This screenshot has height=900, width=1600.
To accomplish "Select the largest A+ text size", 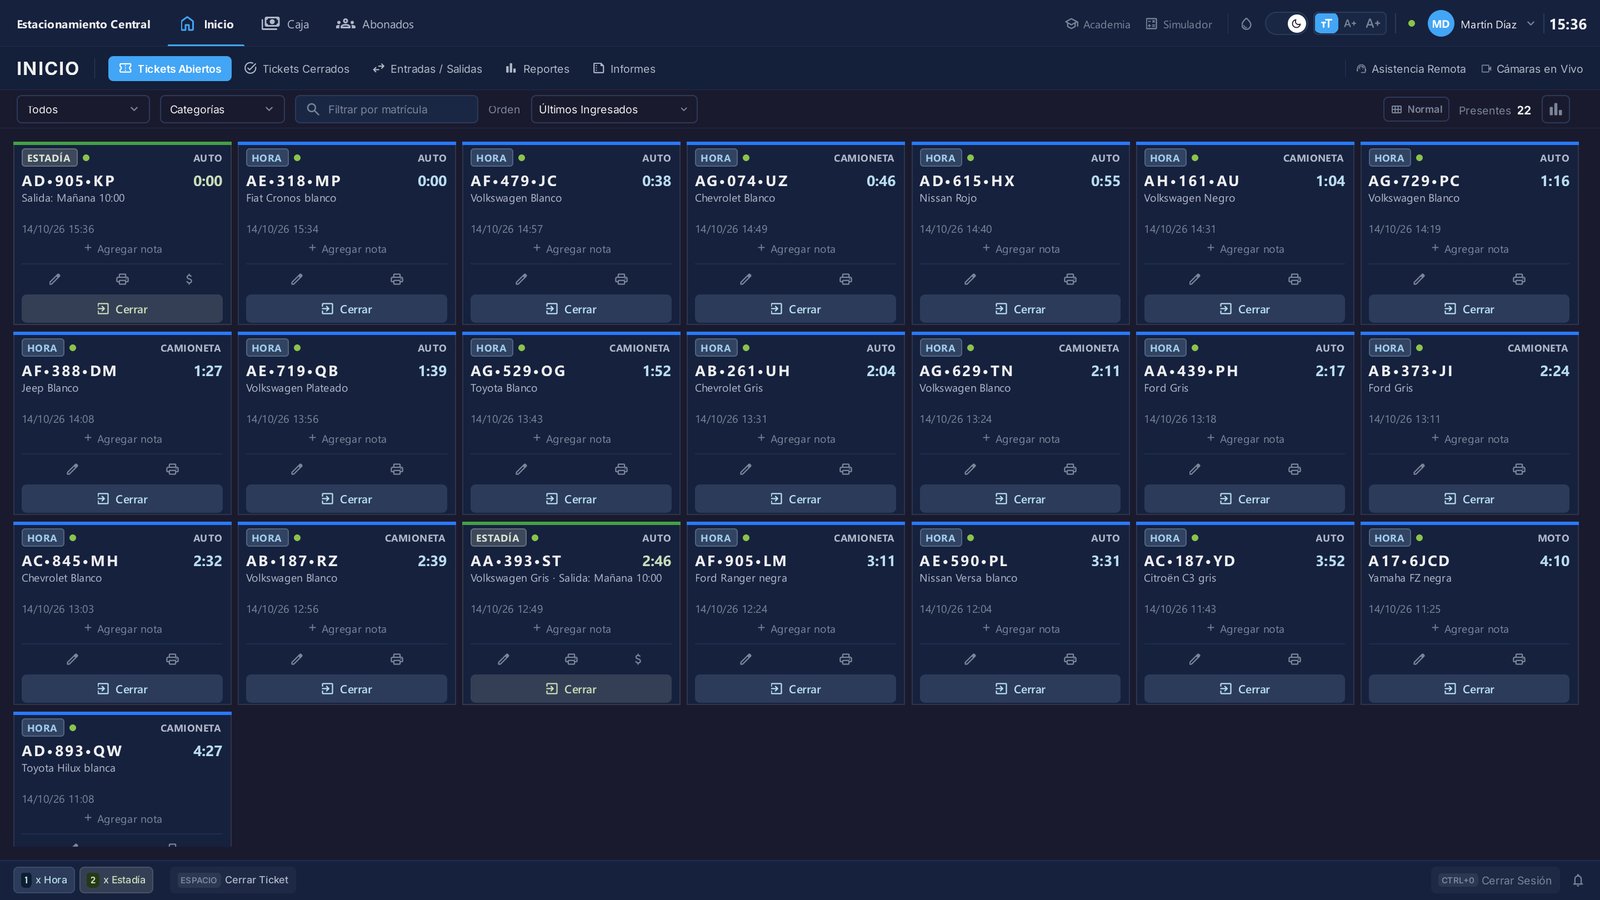I will point(1373,24).
